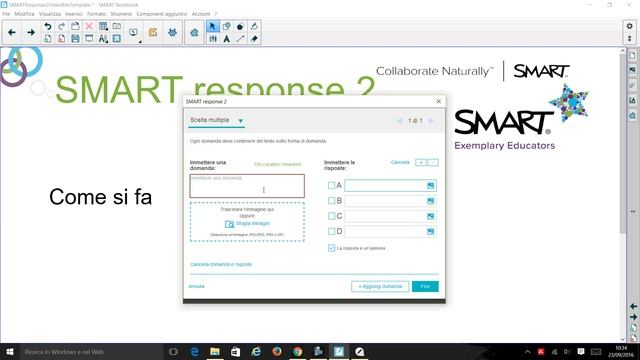This screenshot has width=640, height=360.
Task: Insert a table using the table icon
Action: coord(103,26)
